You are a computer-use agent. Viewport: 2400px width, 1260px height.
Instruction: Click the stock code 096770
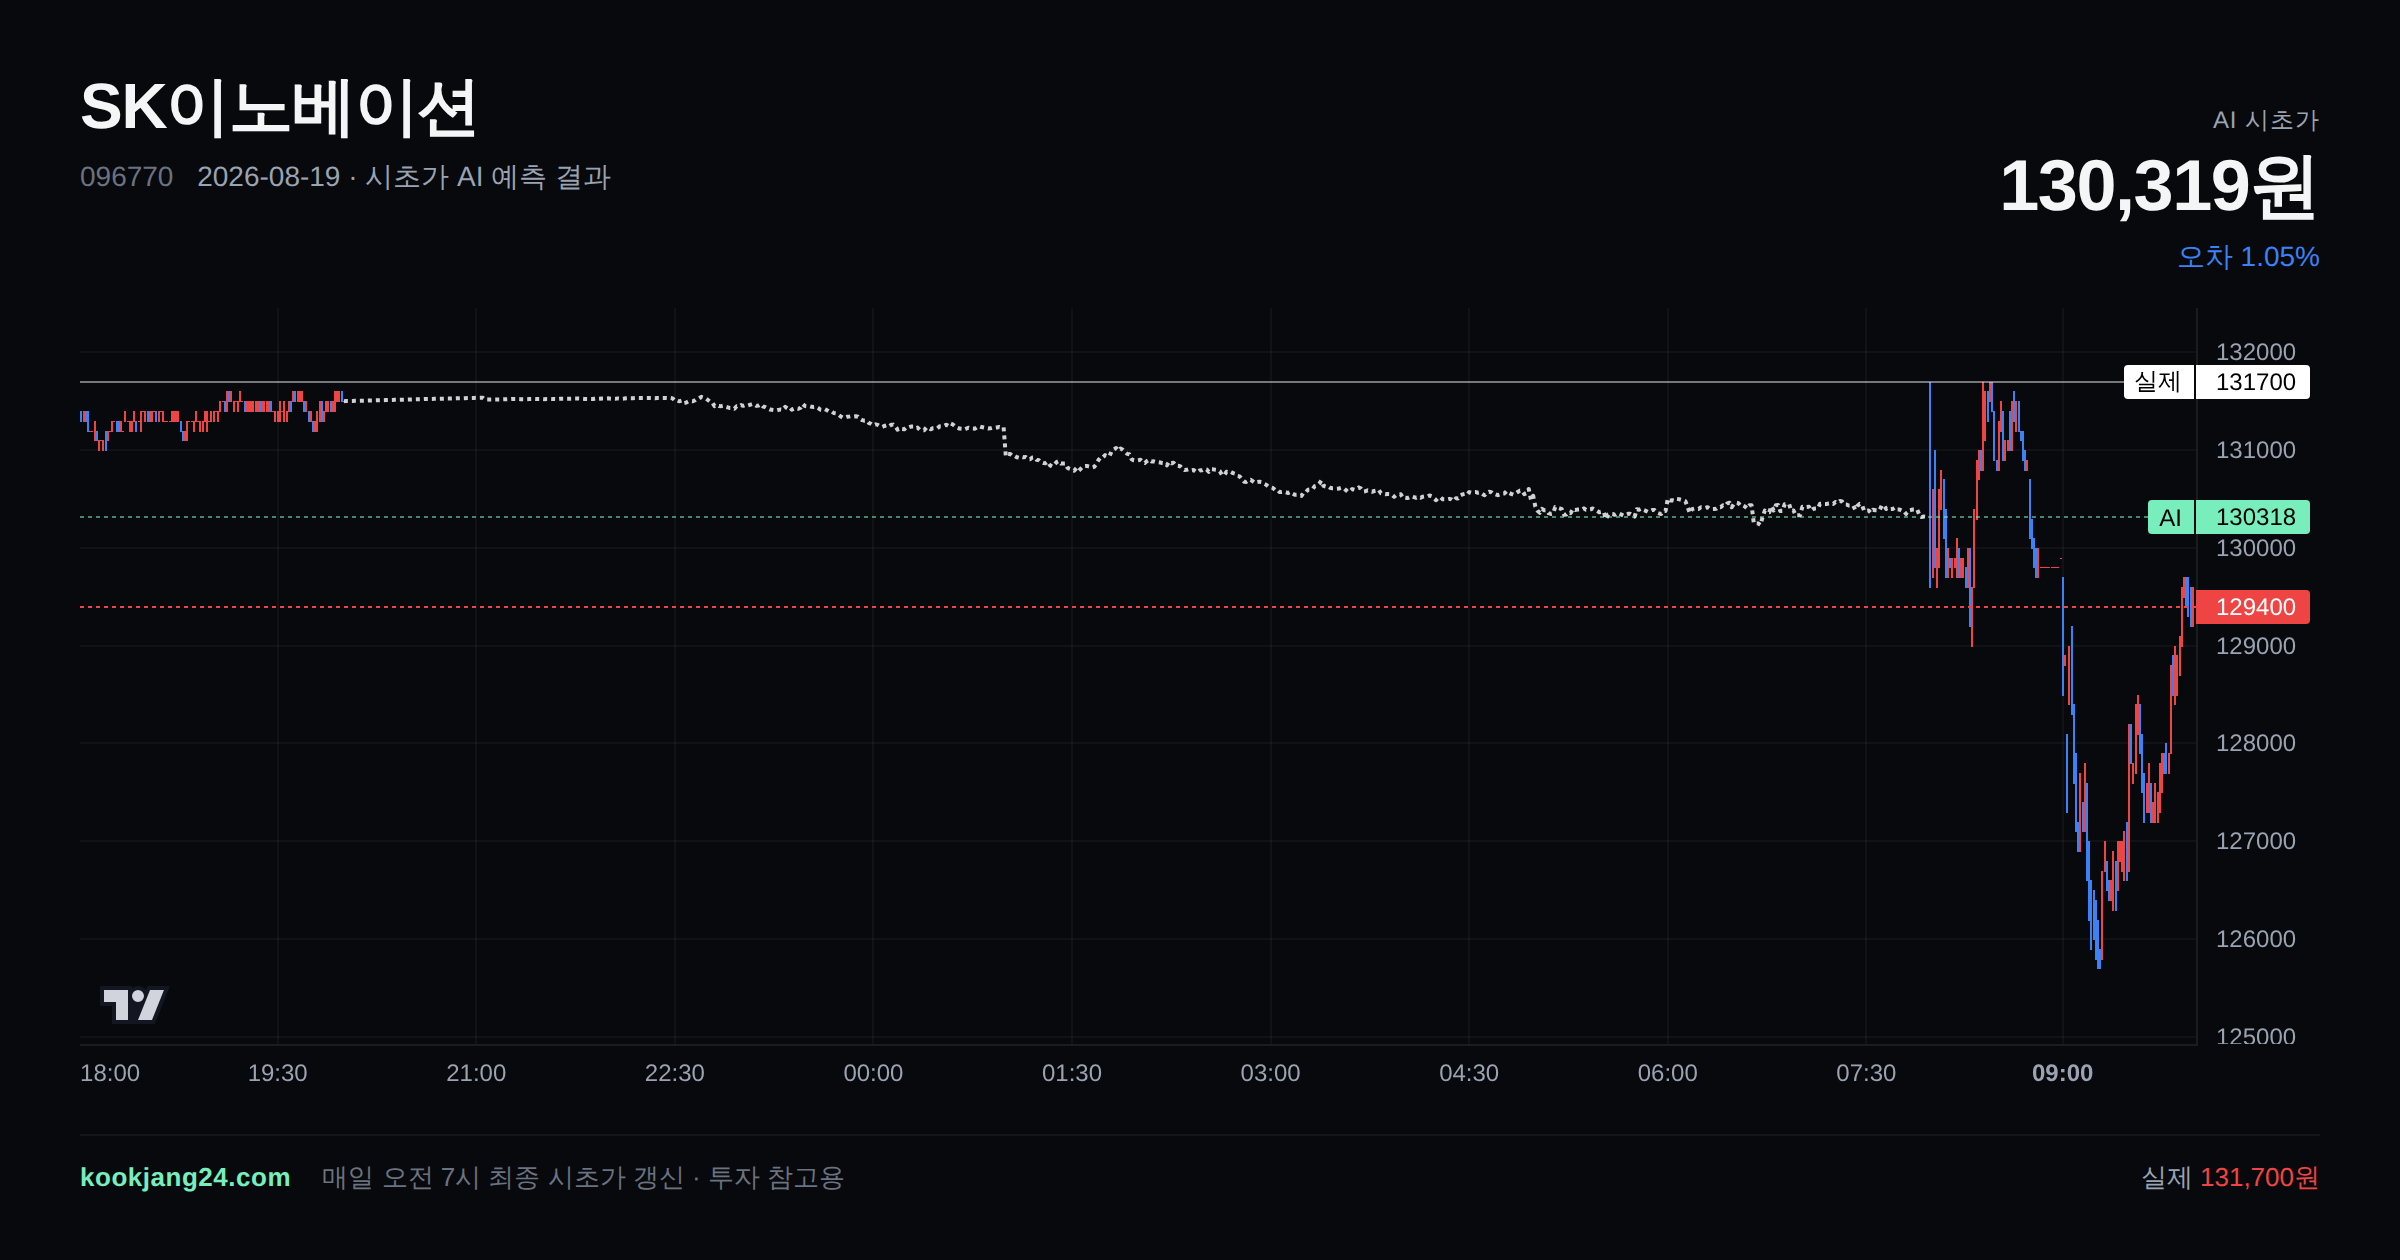coord(126,177)
